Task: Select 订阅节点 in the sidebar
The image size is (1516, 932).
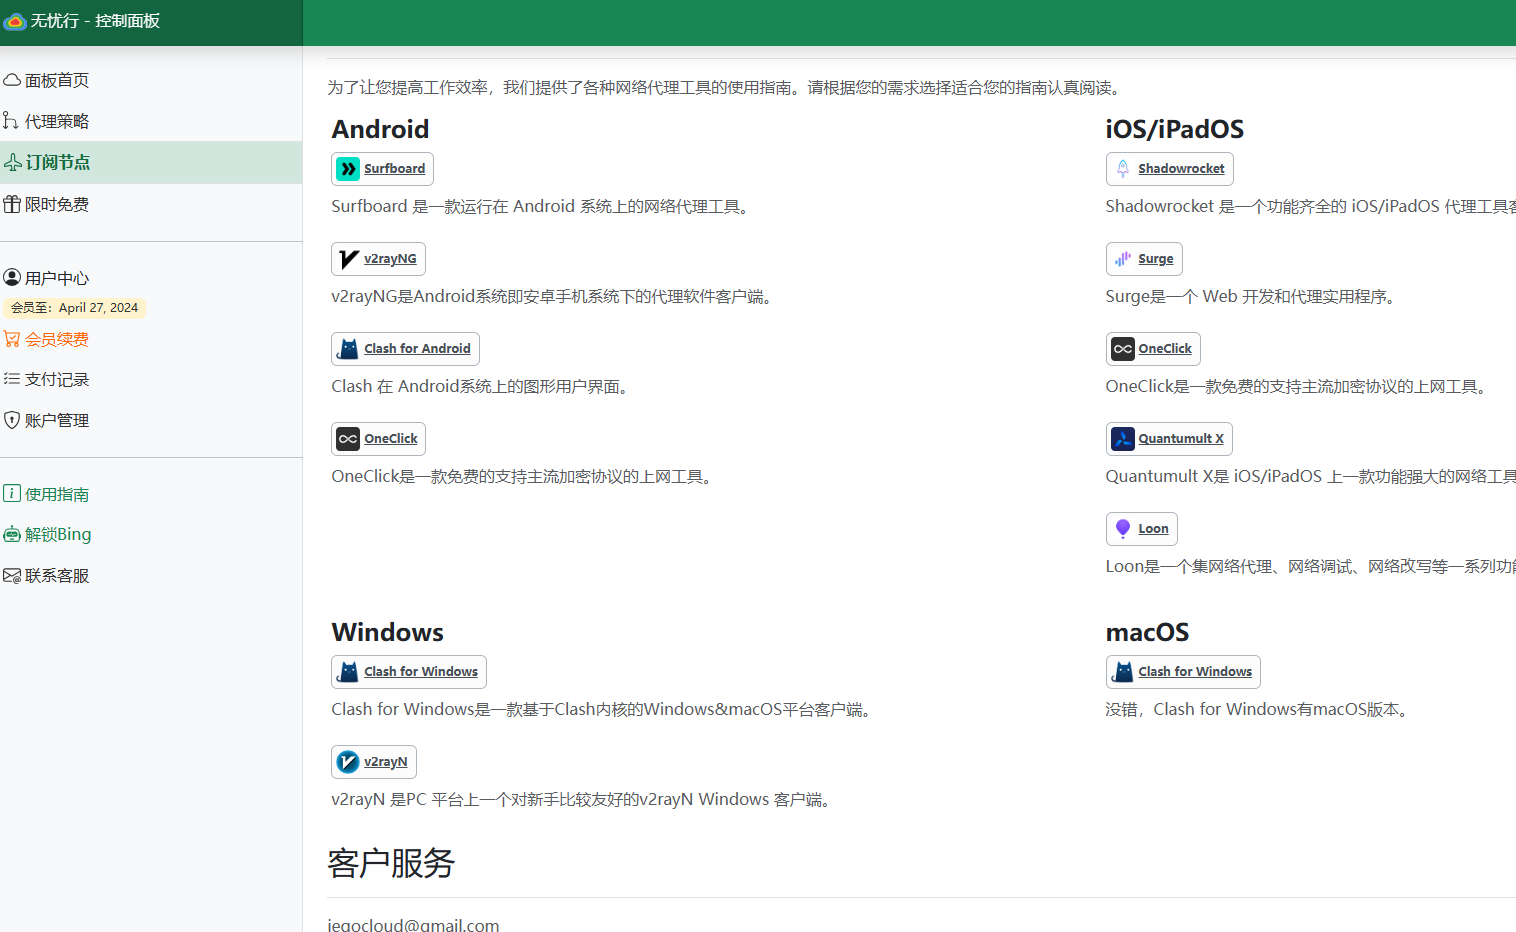Action: pos(151,162)
